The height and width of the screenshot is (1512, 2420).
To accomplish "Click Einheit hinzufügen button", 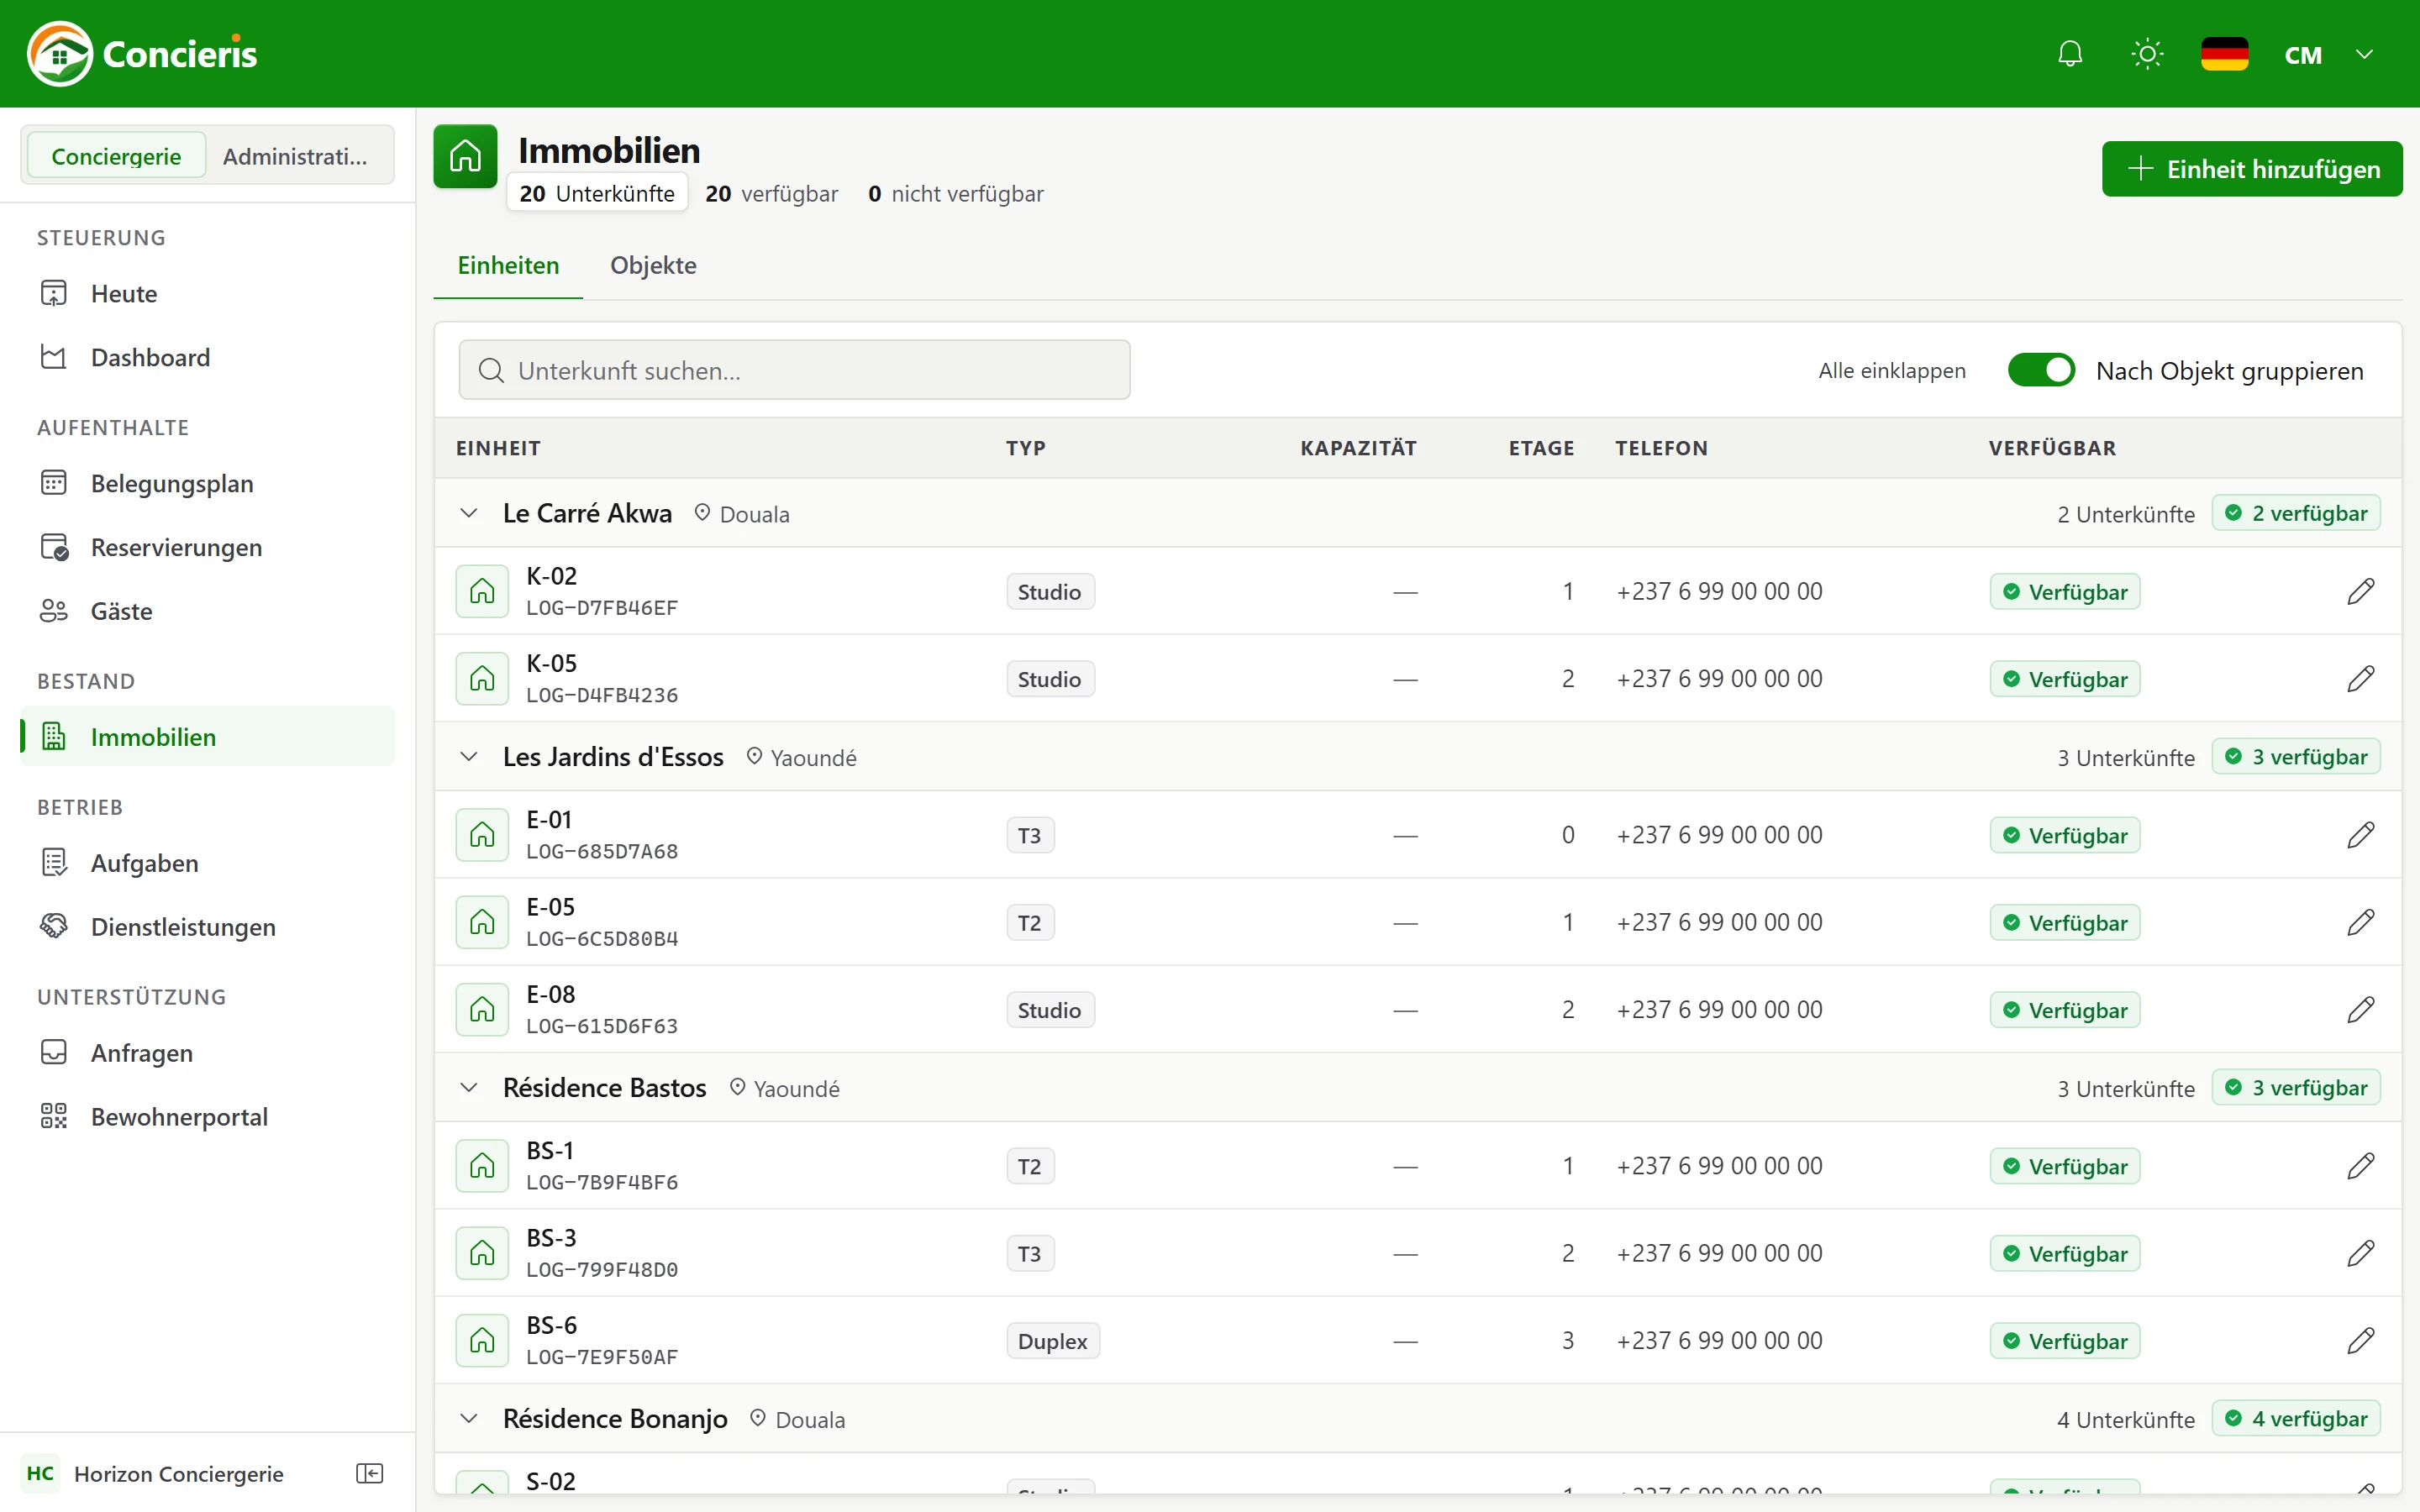I will 2252,169.
